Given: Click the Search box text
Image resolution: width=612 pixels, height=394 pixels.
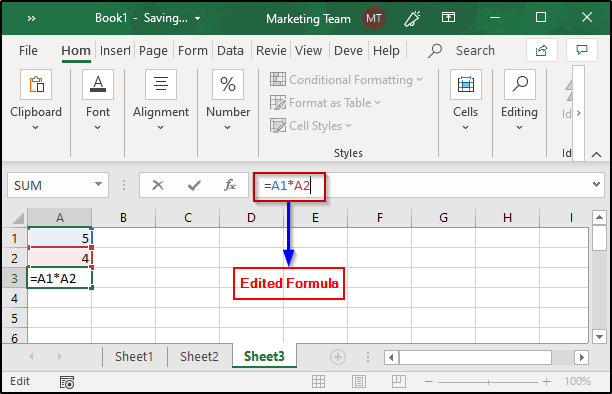Looking at the screenshot, I should coord(475,50).
